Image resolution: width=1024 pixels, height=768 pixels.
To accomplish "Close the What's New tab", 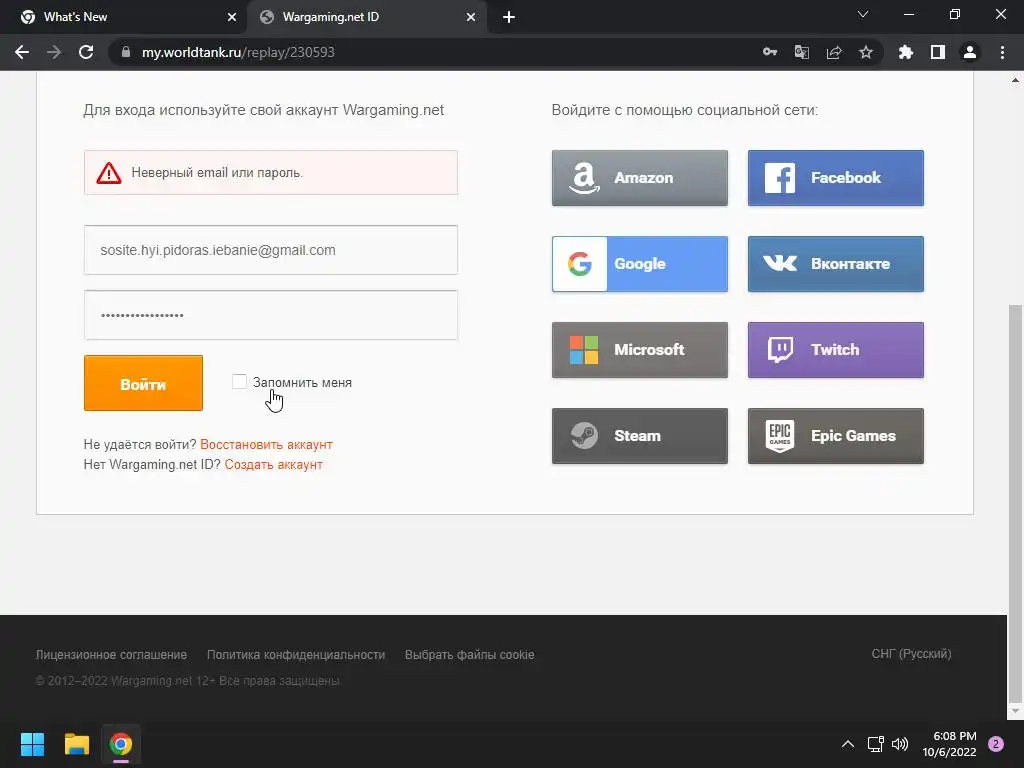I will point(232,17).
